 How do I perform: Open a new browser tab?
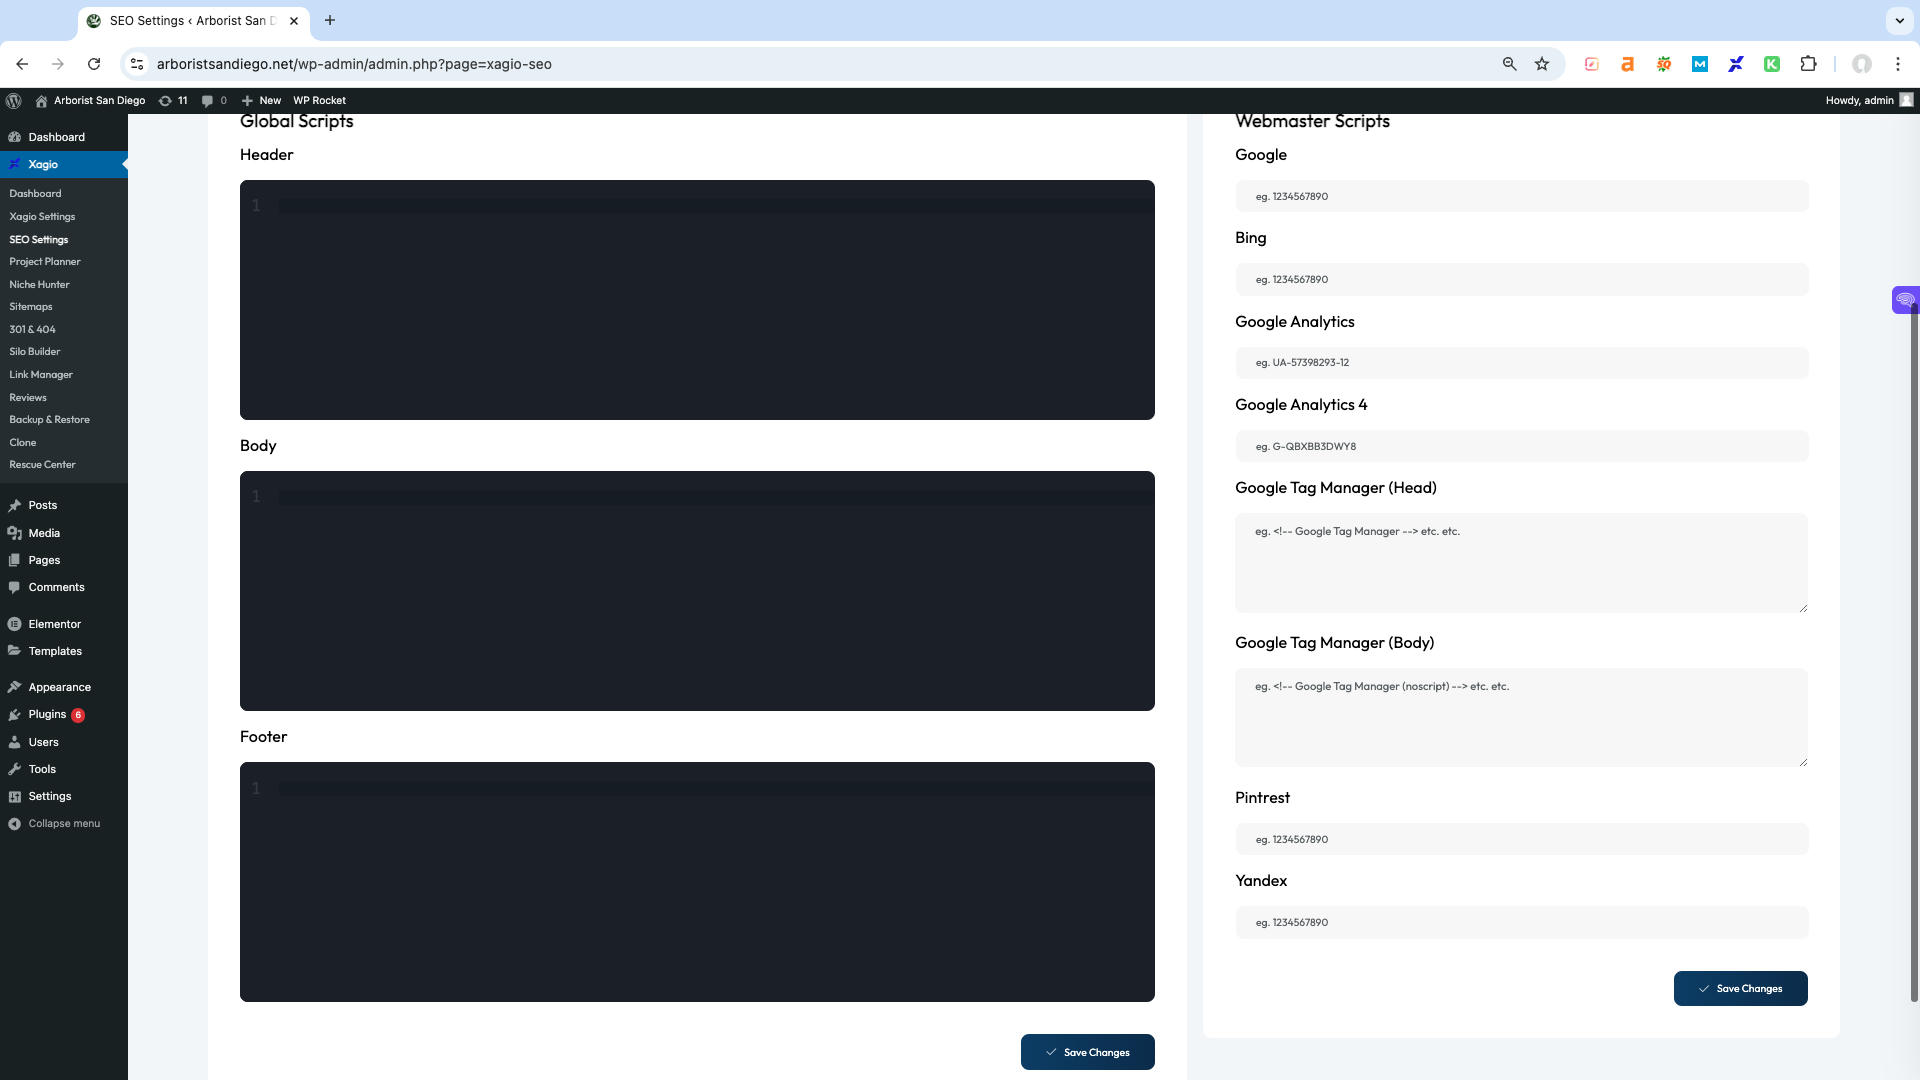pyautogui.click(x=330, y=20)
